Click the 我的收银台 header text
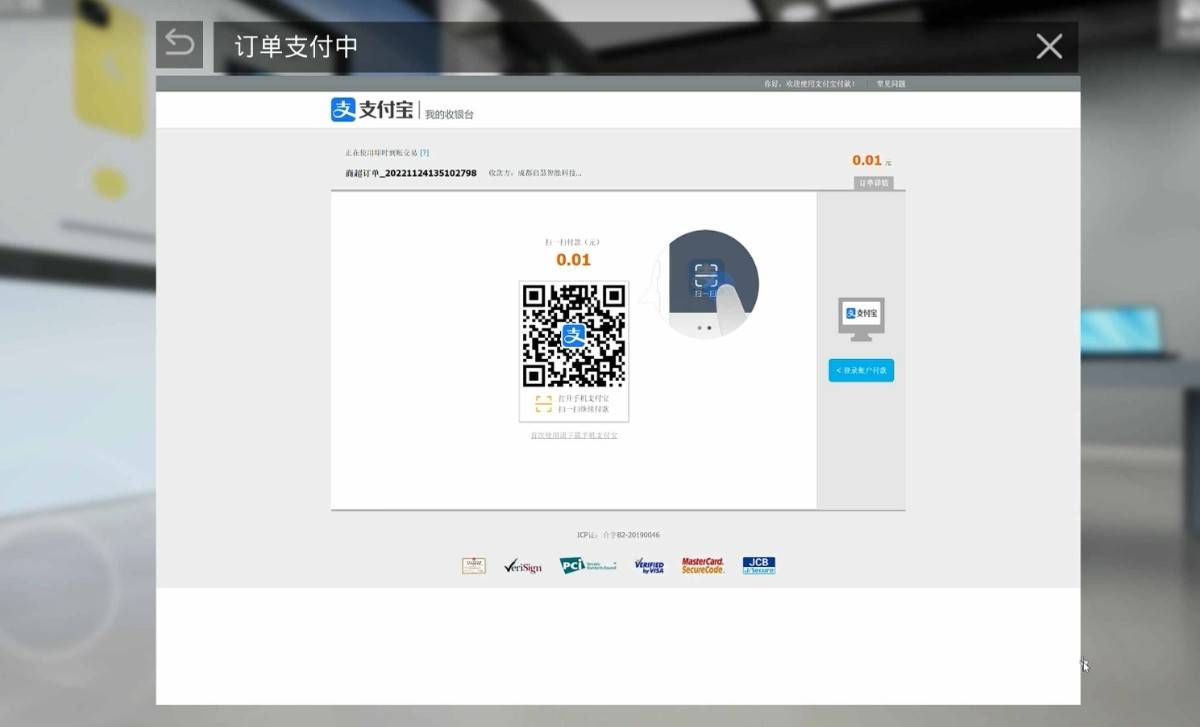 [449, 114]
